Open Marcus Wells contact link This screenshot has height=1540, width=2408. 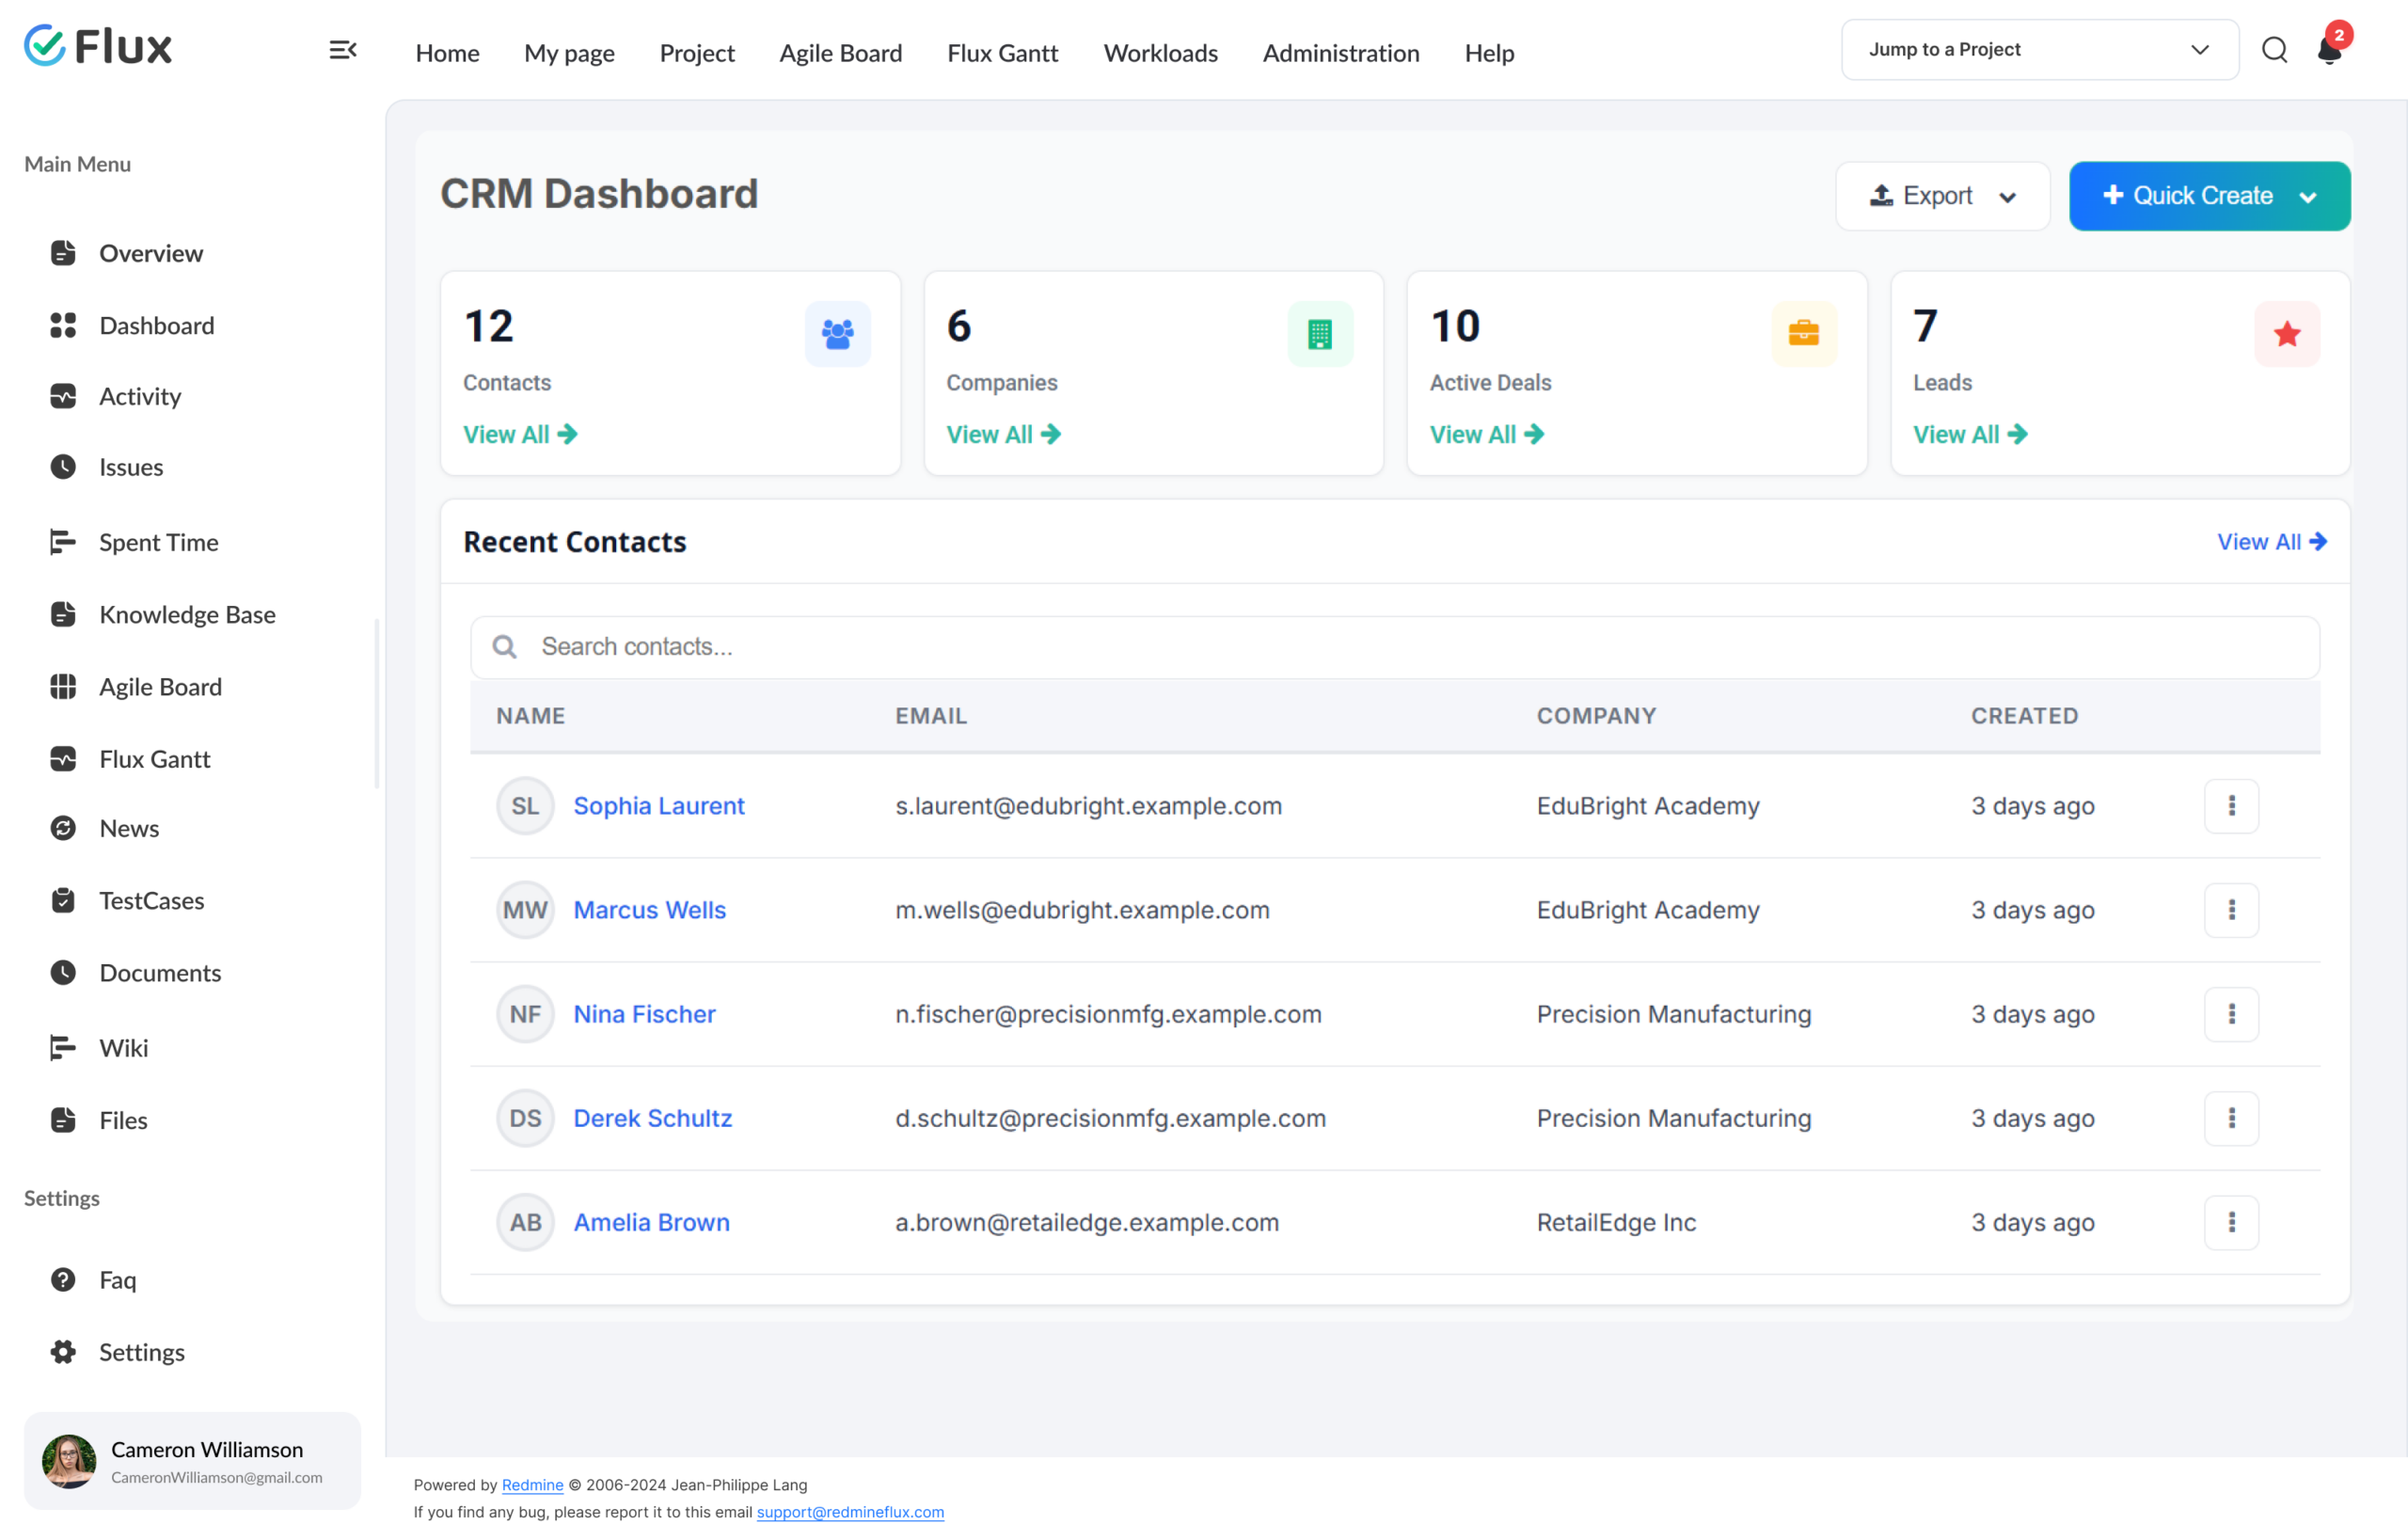[x=649, y=910]
